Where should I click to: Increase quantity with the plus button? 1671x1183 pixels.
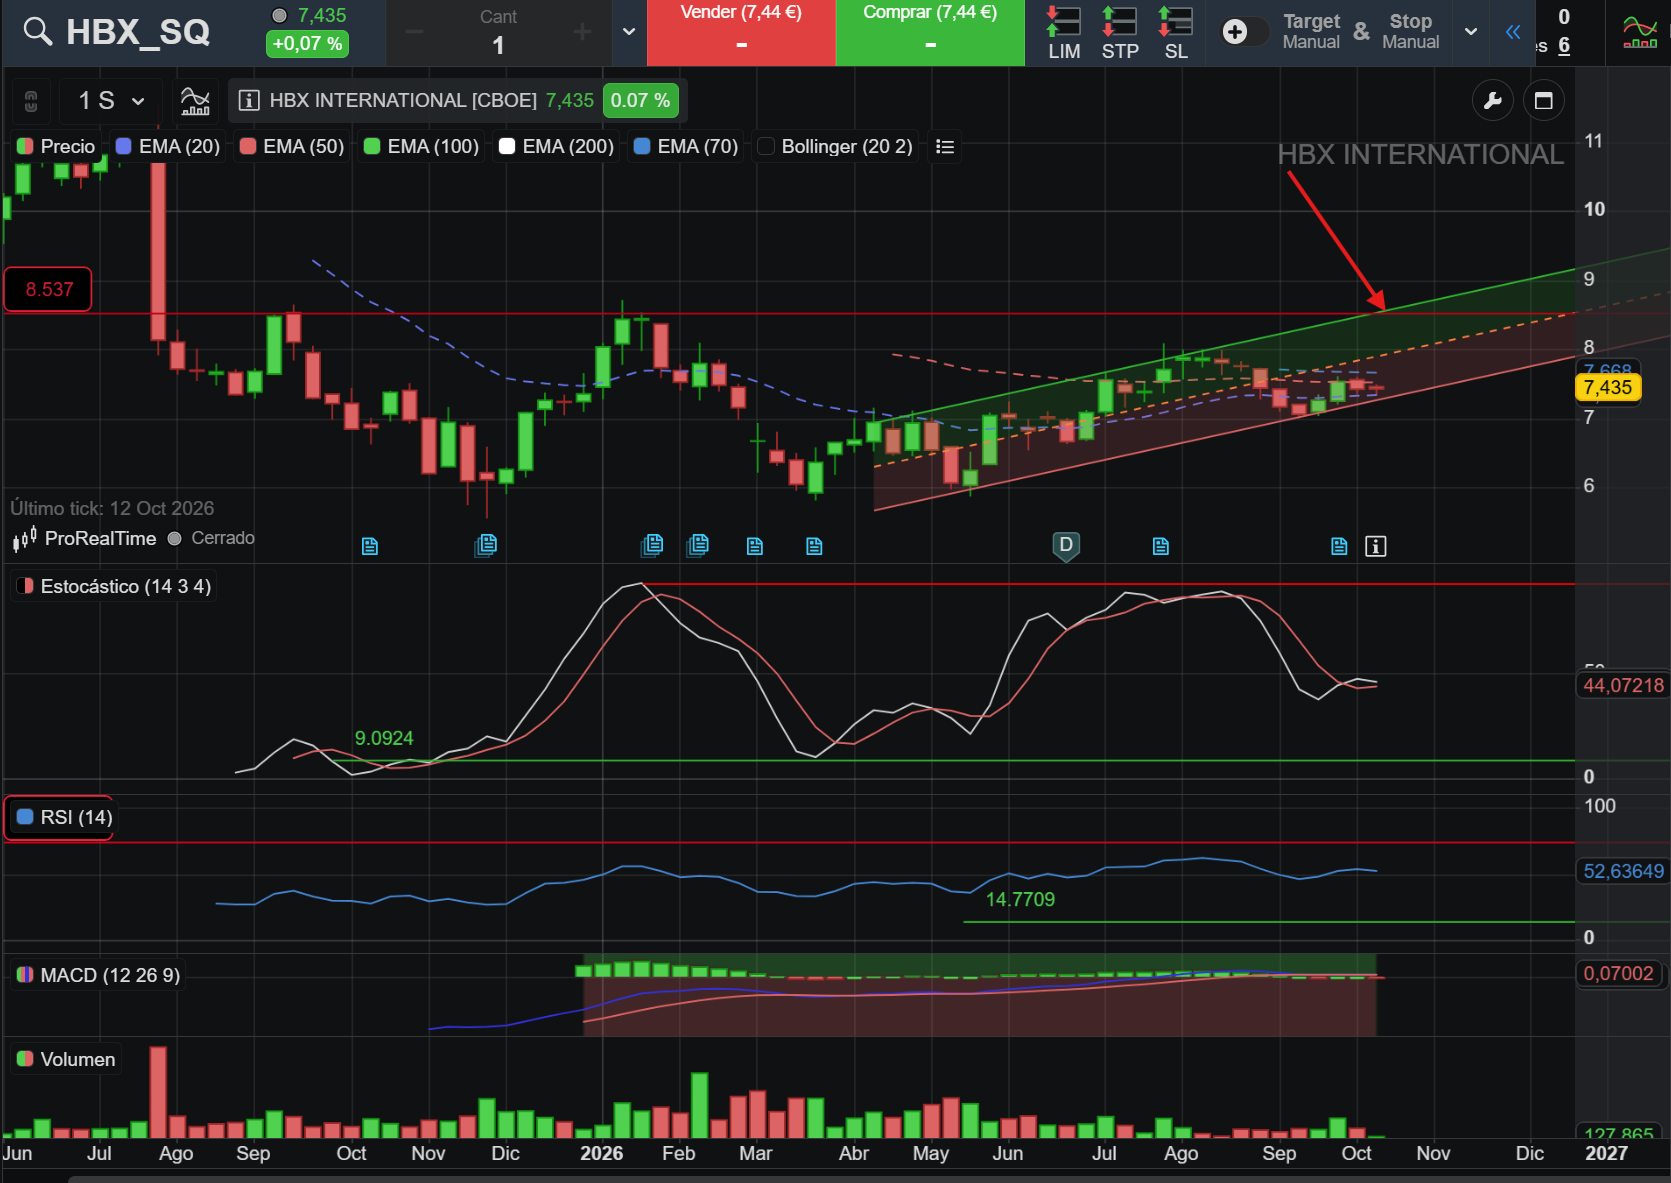click(582, 33)
